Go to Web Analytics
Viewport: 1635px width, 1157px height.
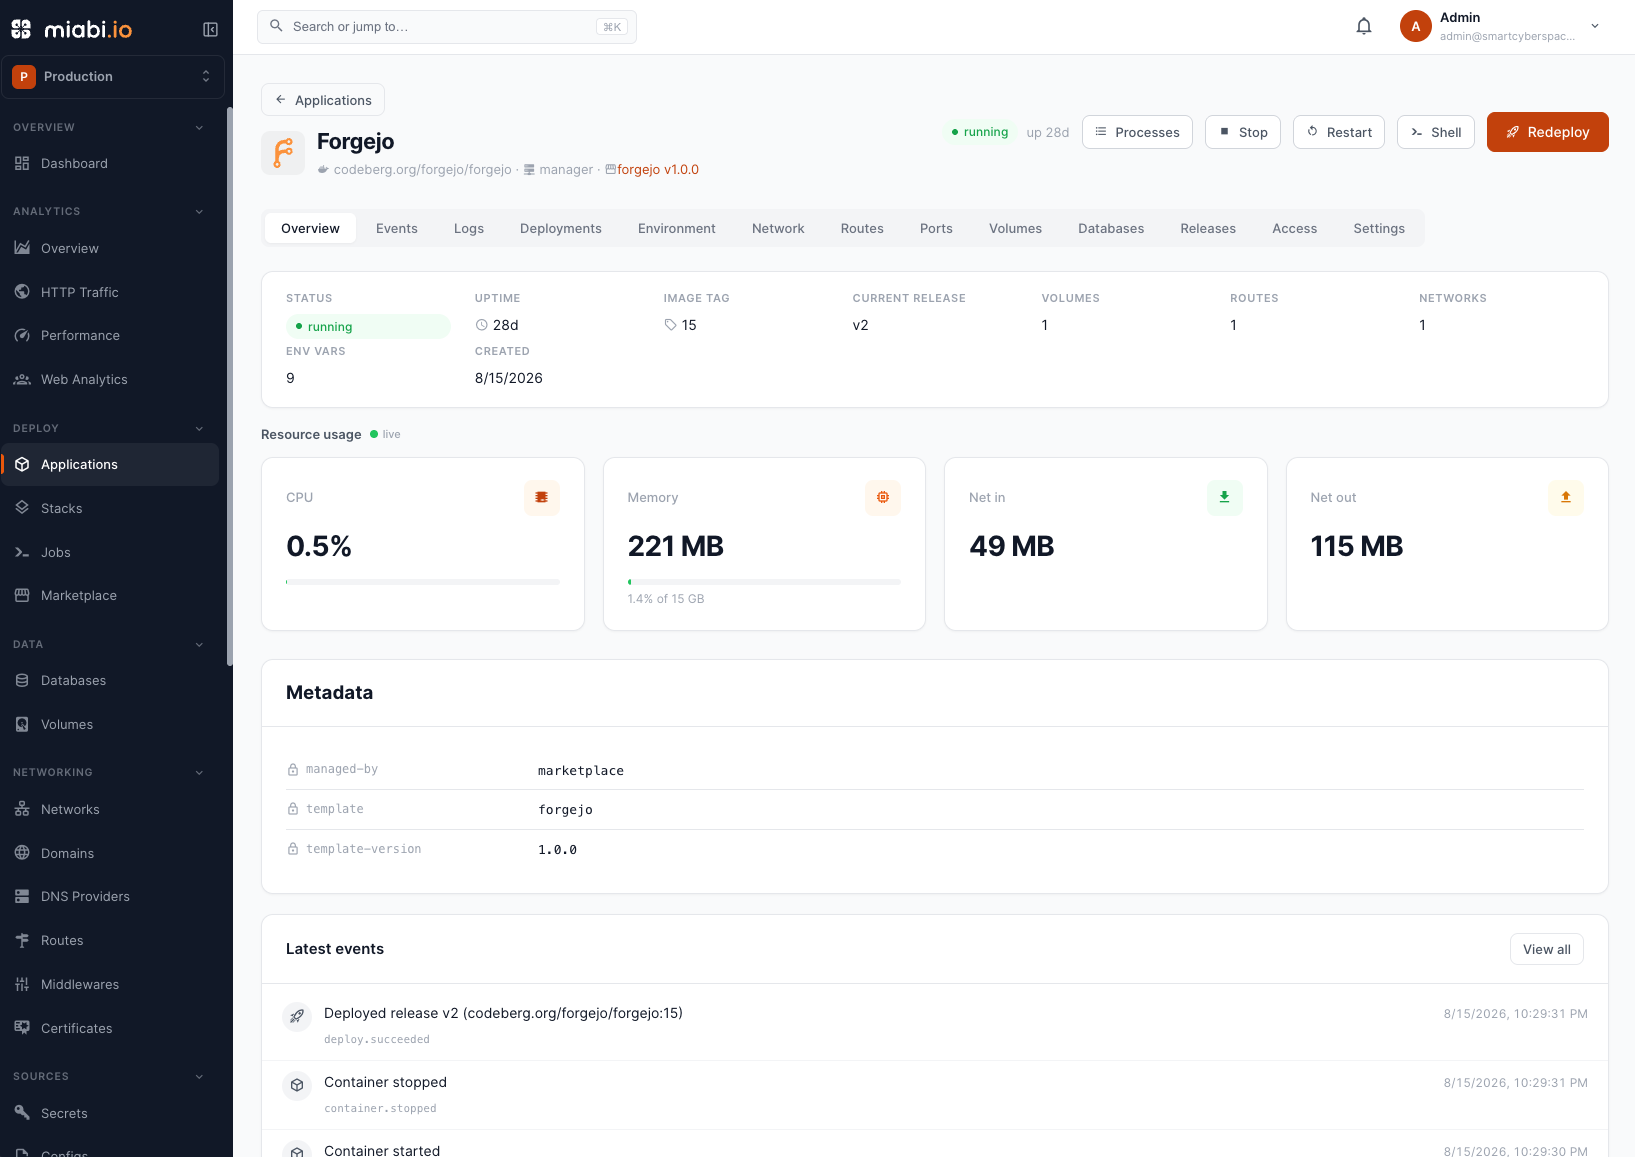pyautogui.click(x=110, y=379)
